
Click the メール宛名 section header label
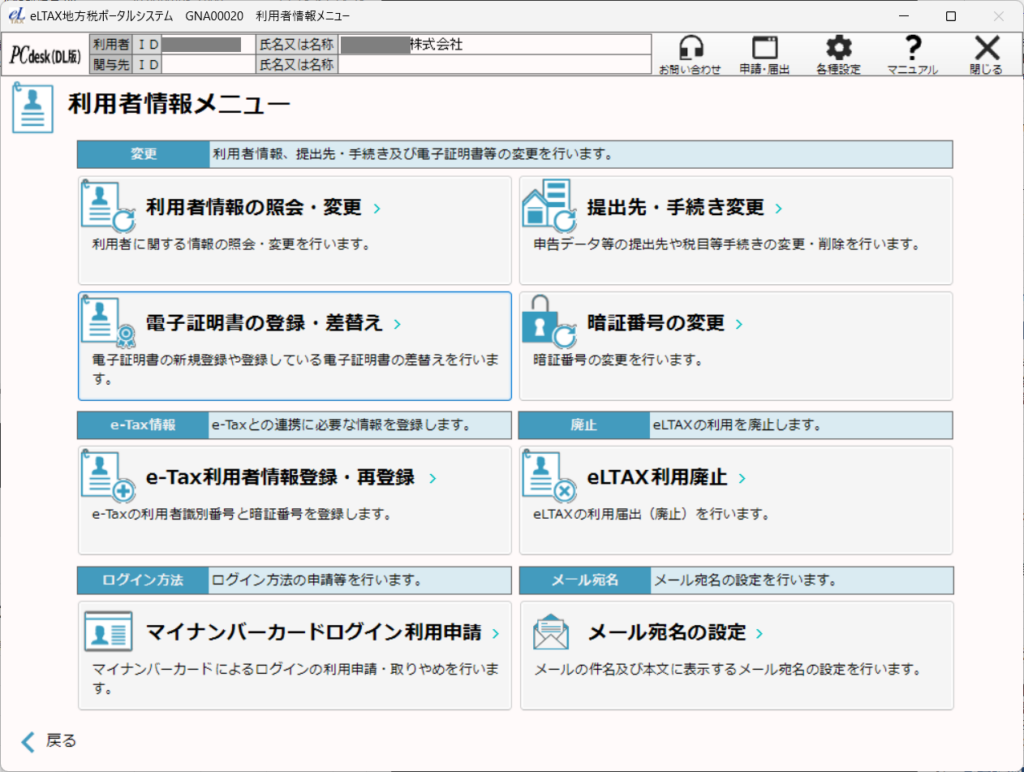(585, 580)
